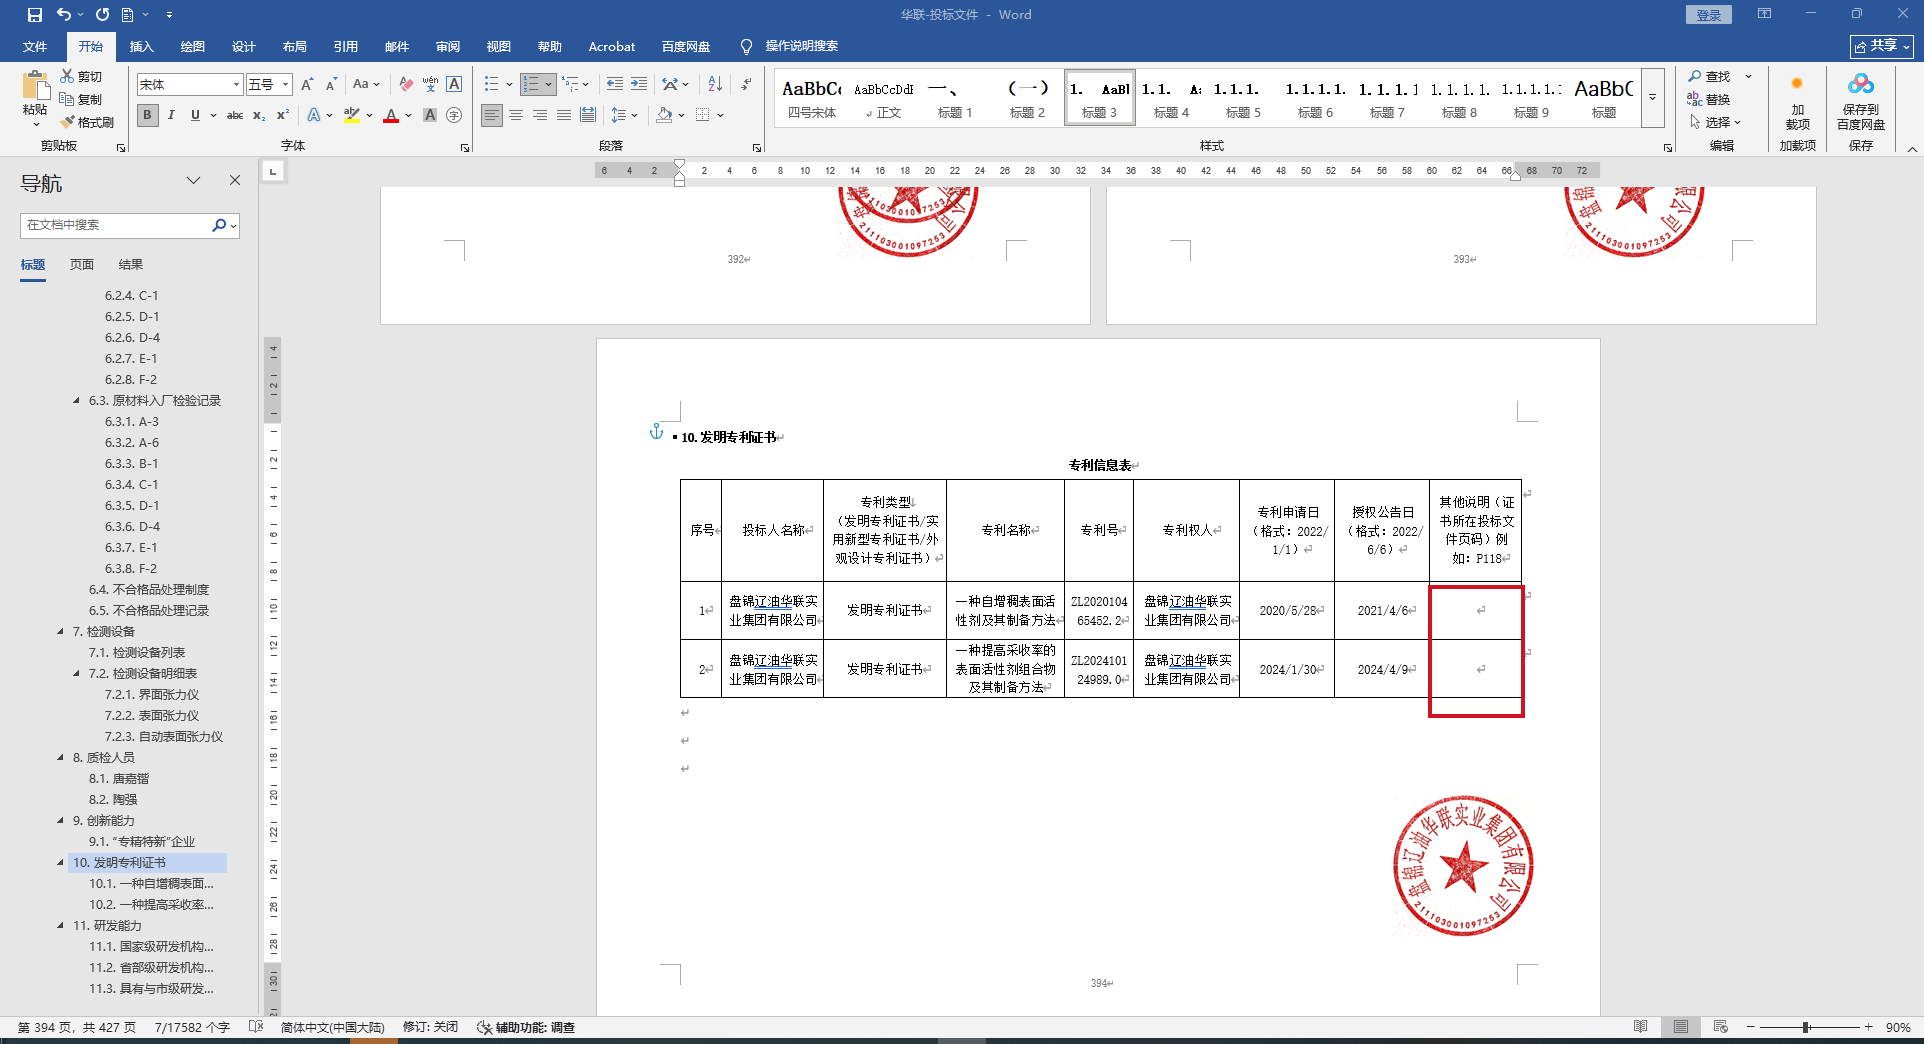Toggle show/hide paragraph marks
This screenshot has width=1924, height=1044.
[746, 84]
